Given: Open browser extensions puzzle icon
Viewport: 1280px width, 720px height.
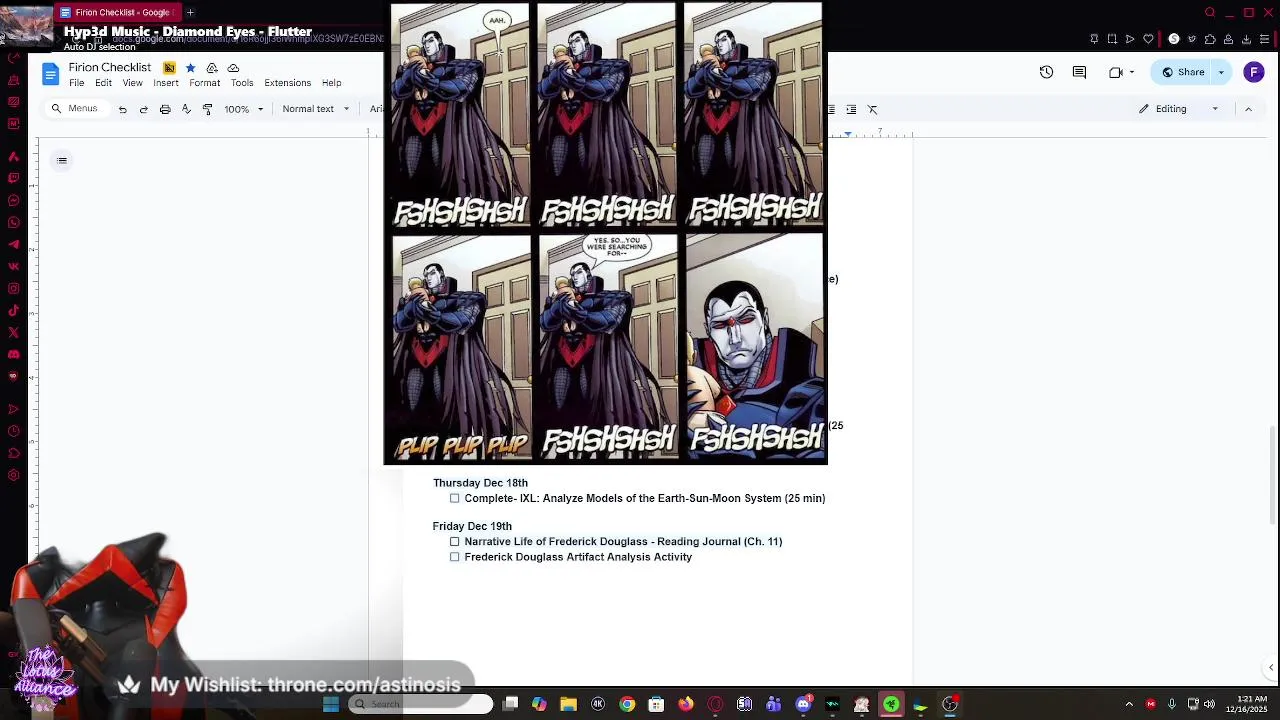Looking at the screenshot, I should pyautogui.click(x=1210, y=39).
